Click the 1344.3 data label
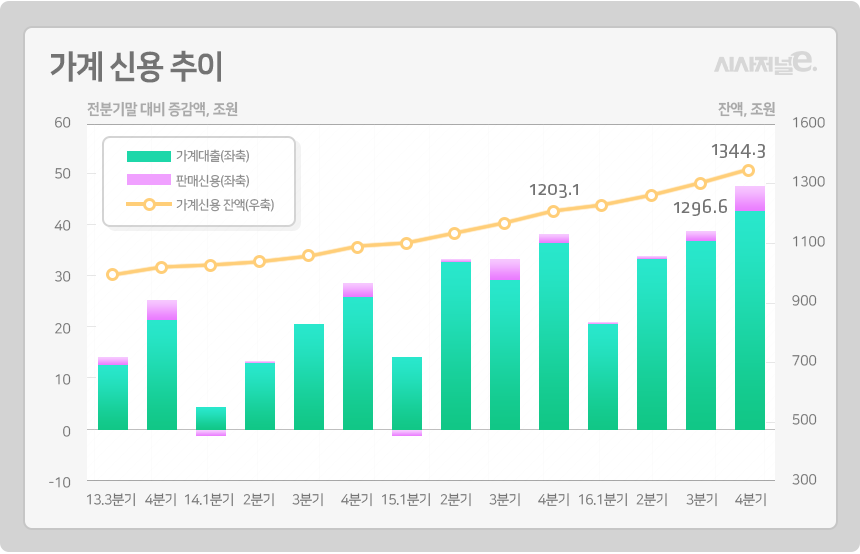The width and height of the screenshot is (860, 554). pos(738,151)
